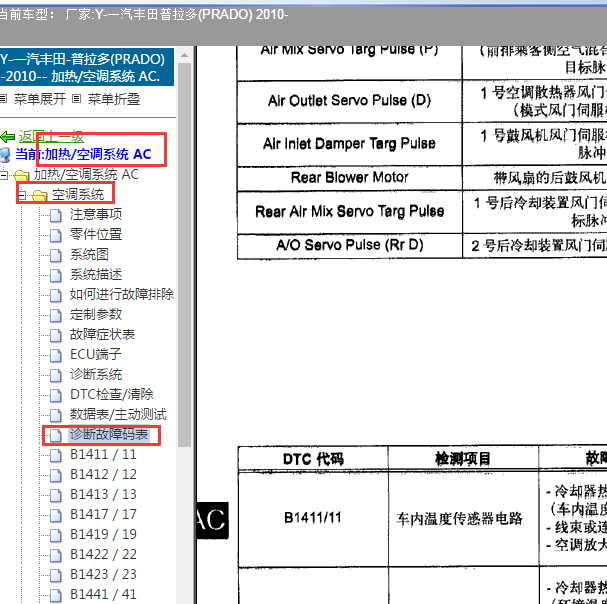Click table cell B1411/11 in DTC table

pos(313,518)
